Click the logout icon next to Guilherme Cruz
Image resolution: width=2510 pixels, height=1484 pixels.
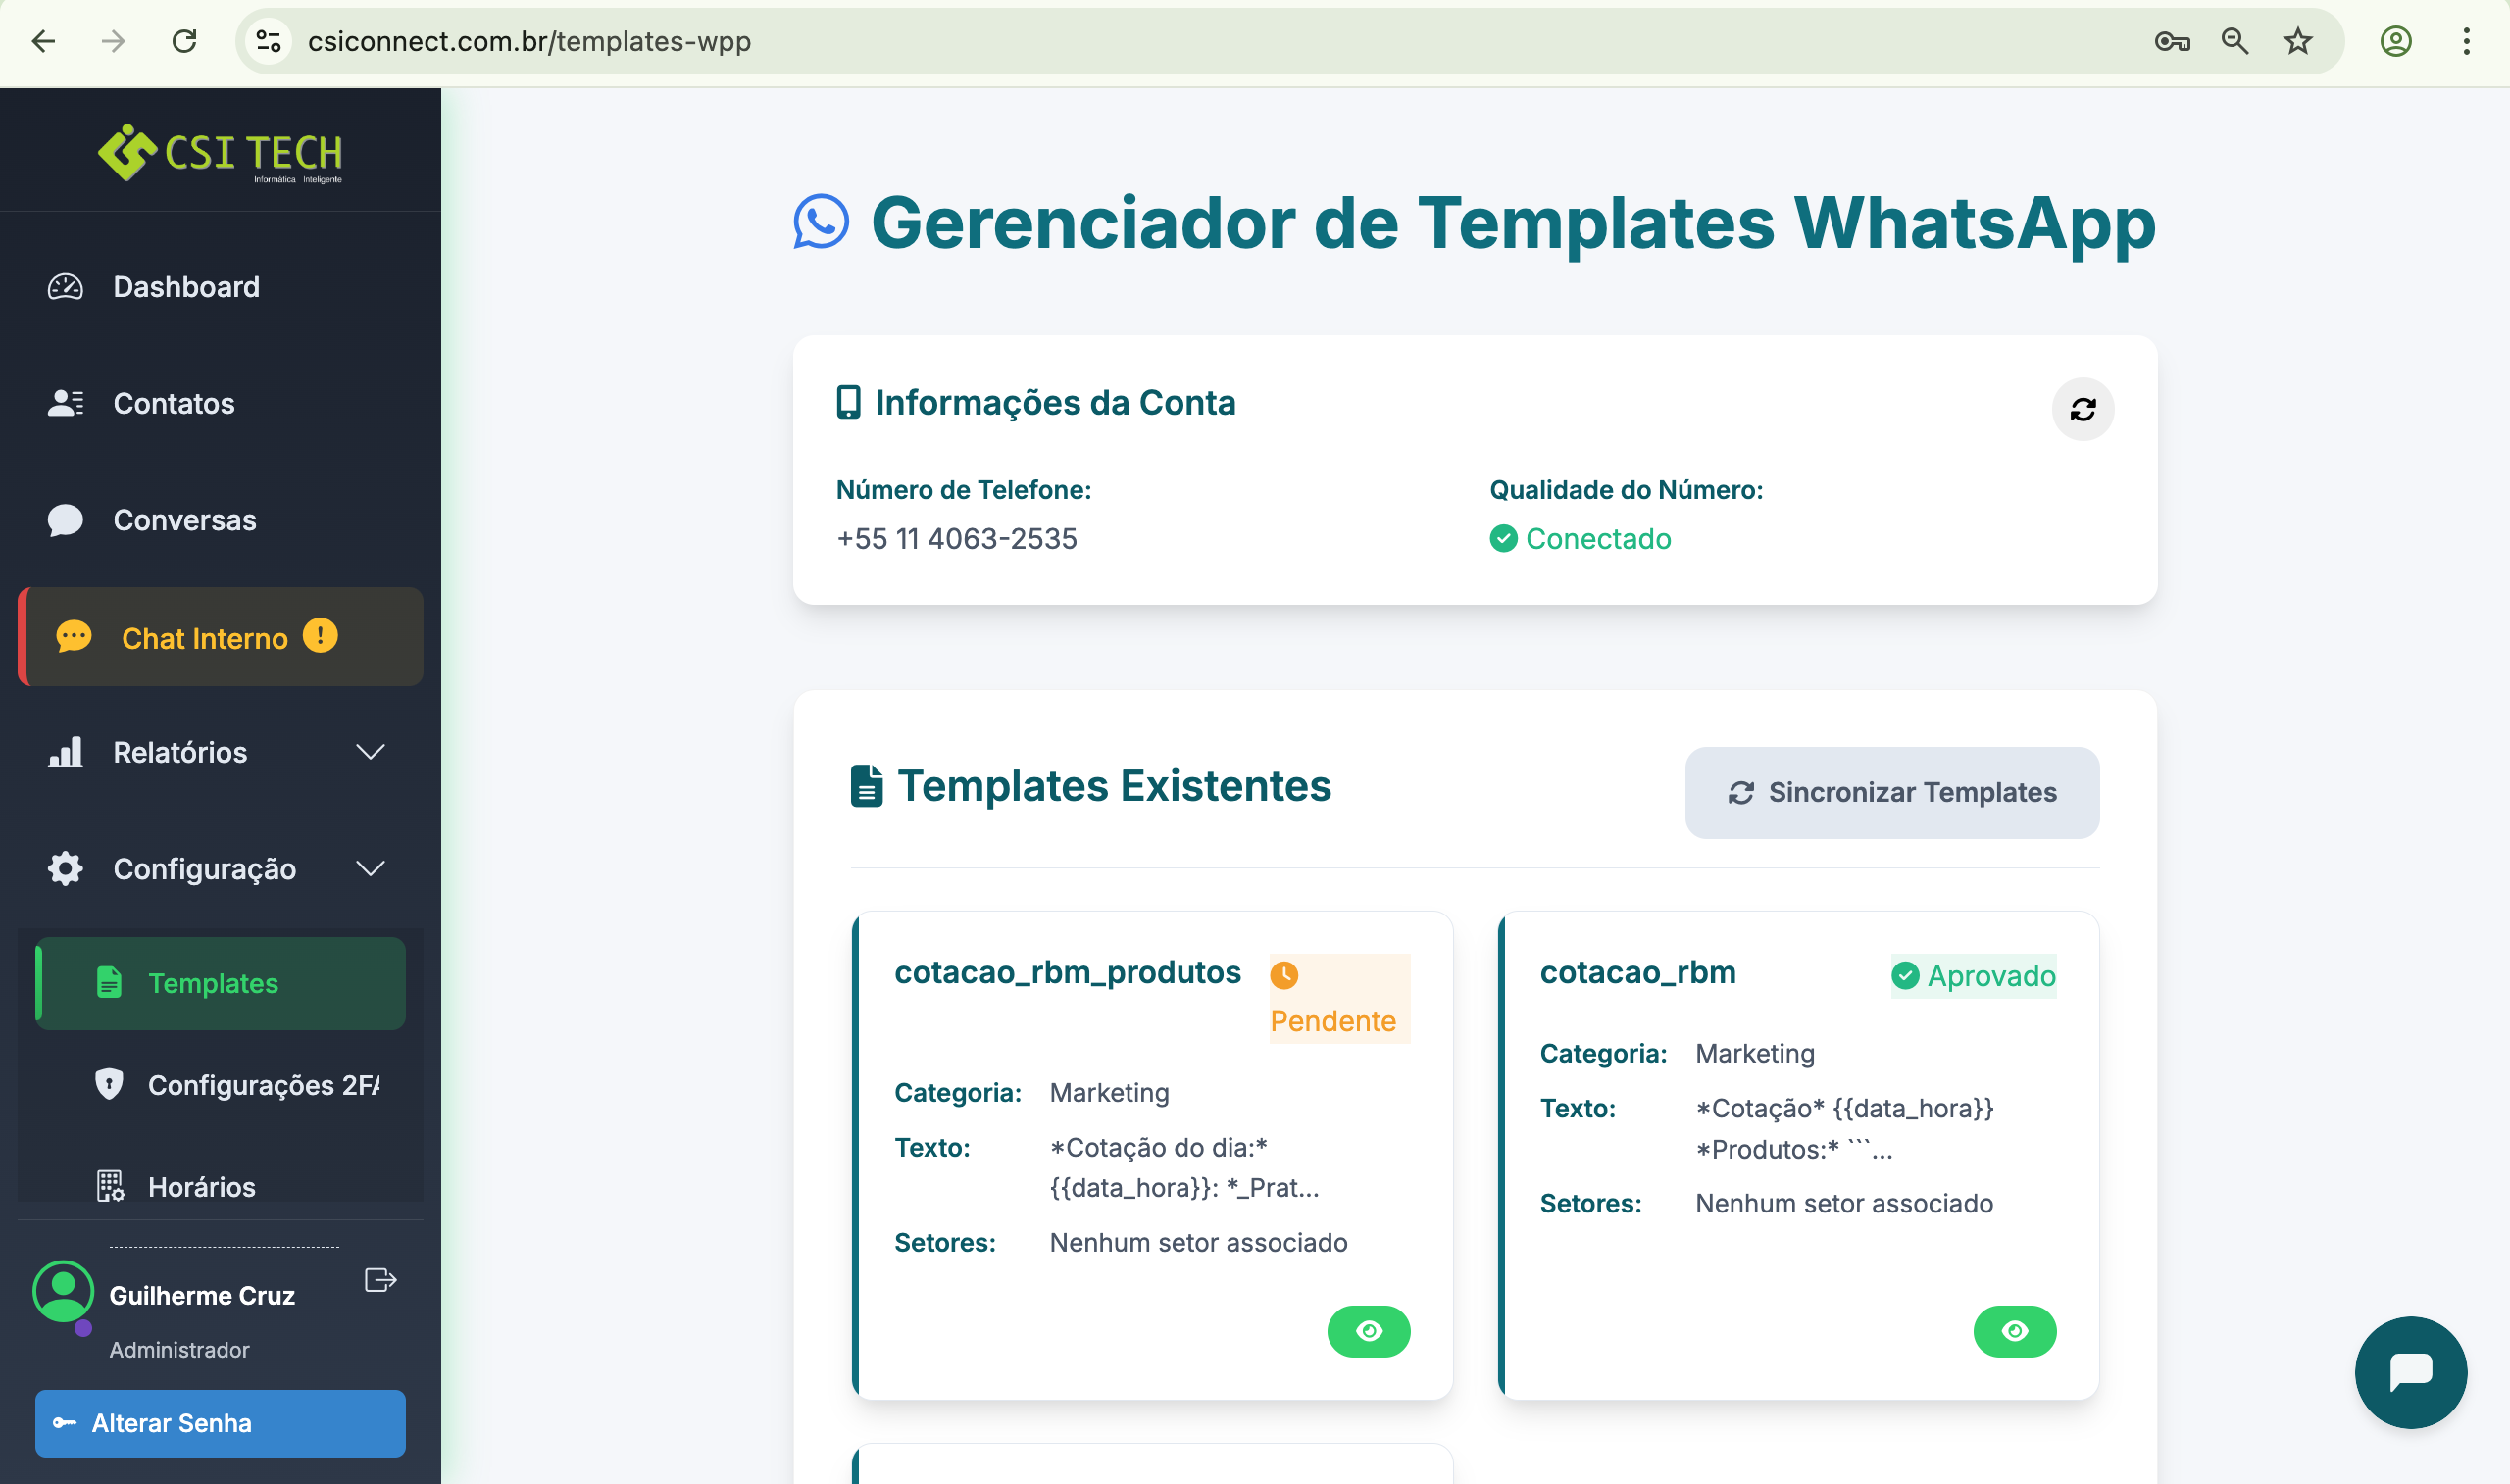[x=379, y=1280]
